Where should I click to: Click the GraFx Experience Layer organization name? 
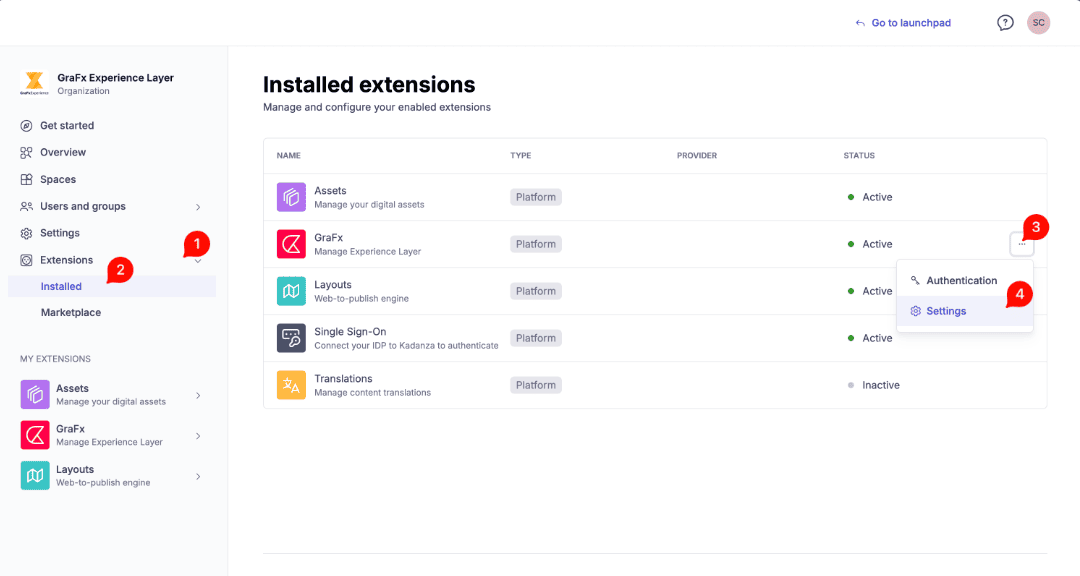coord(116,78)
